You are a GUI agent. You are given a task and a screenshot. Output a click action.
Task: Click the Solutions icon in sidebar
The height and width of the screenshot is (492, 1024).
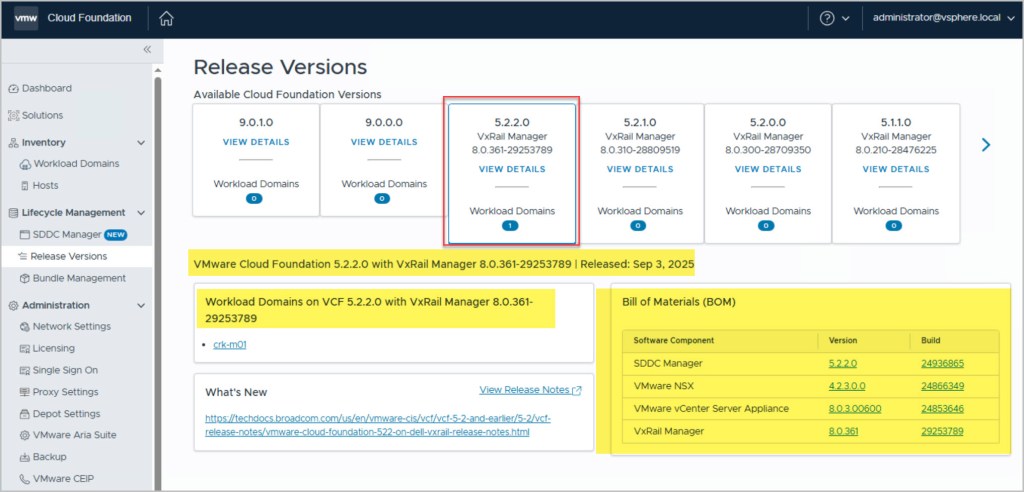pos(13,116)
